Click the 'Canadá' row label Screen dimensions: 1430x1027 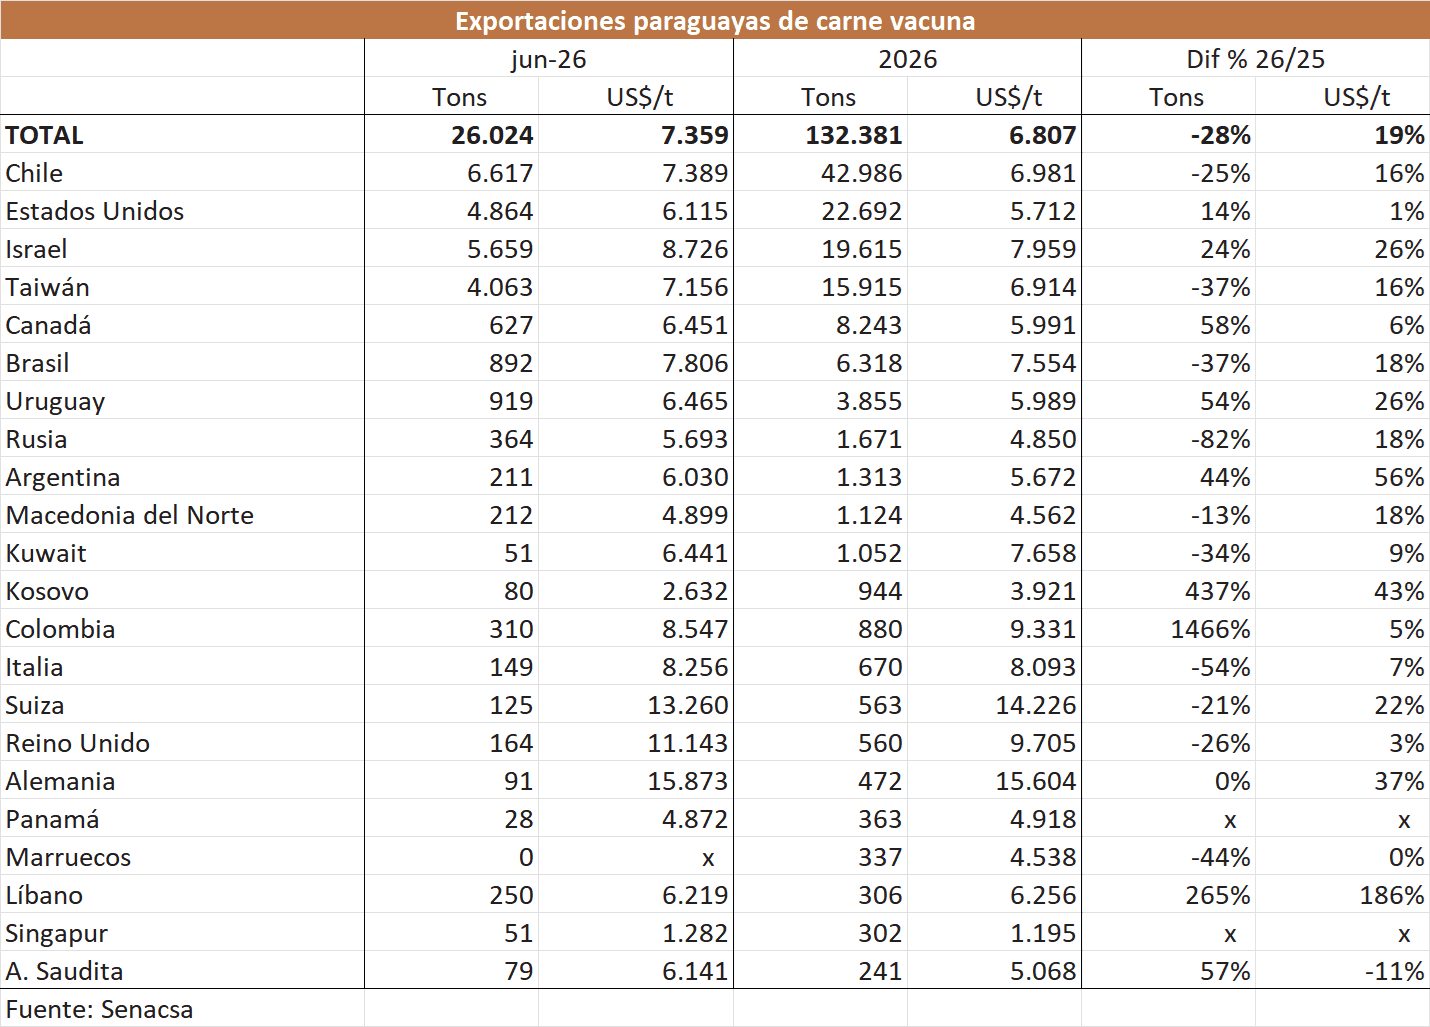click(x=48, y=325)
